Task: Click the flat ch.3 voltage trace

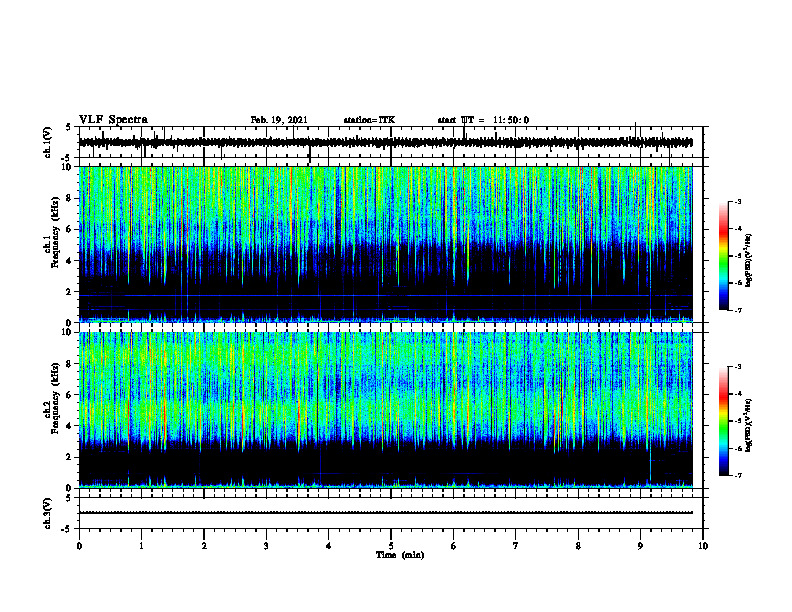Action: [386, 513]
